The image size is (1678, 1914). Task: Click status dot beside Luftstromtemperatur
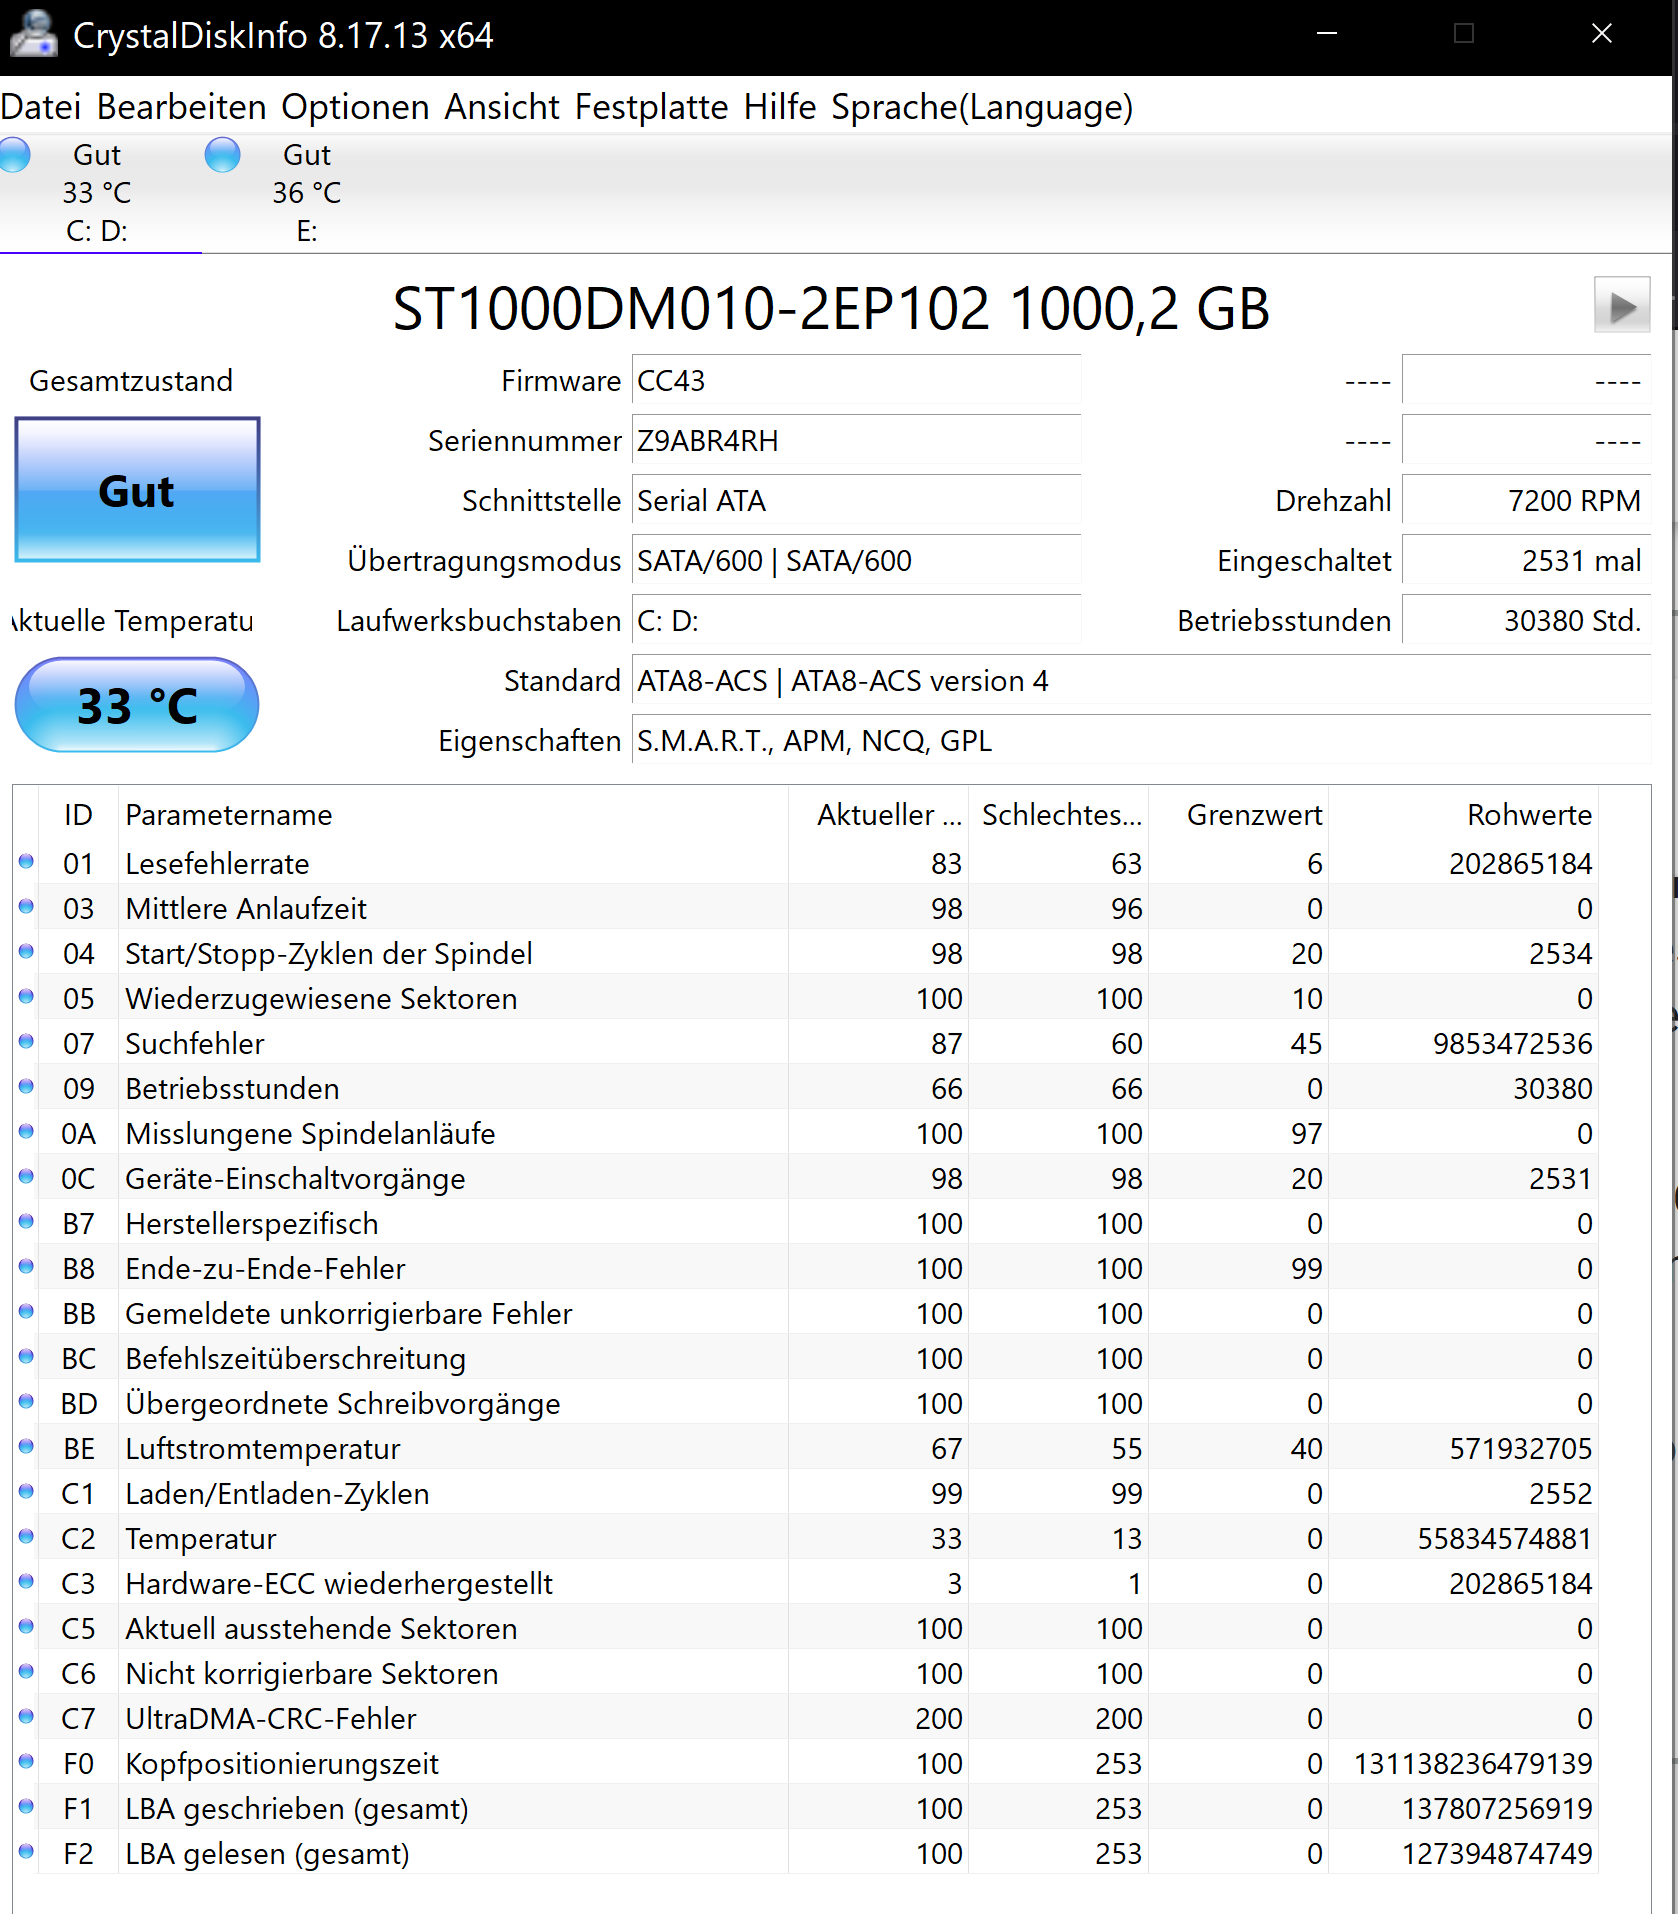coord(26,1446)
